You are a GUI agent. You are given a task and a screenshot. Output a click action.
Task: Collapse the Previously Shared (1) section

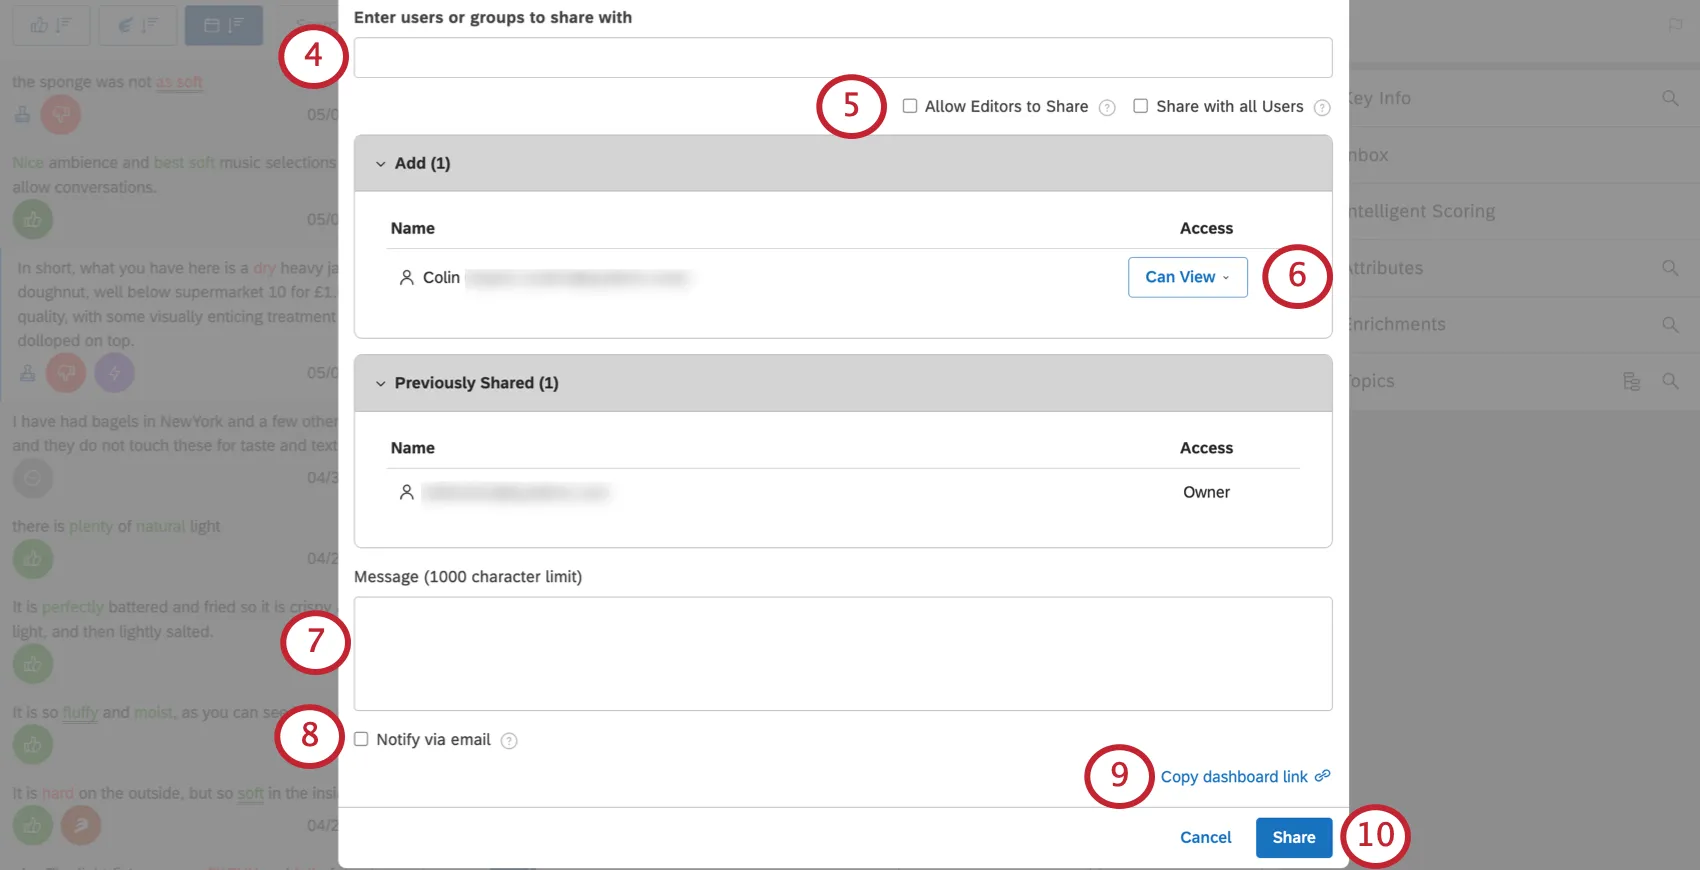381,384
